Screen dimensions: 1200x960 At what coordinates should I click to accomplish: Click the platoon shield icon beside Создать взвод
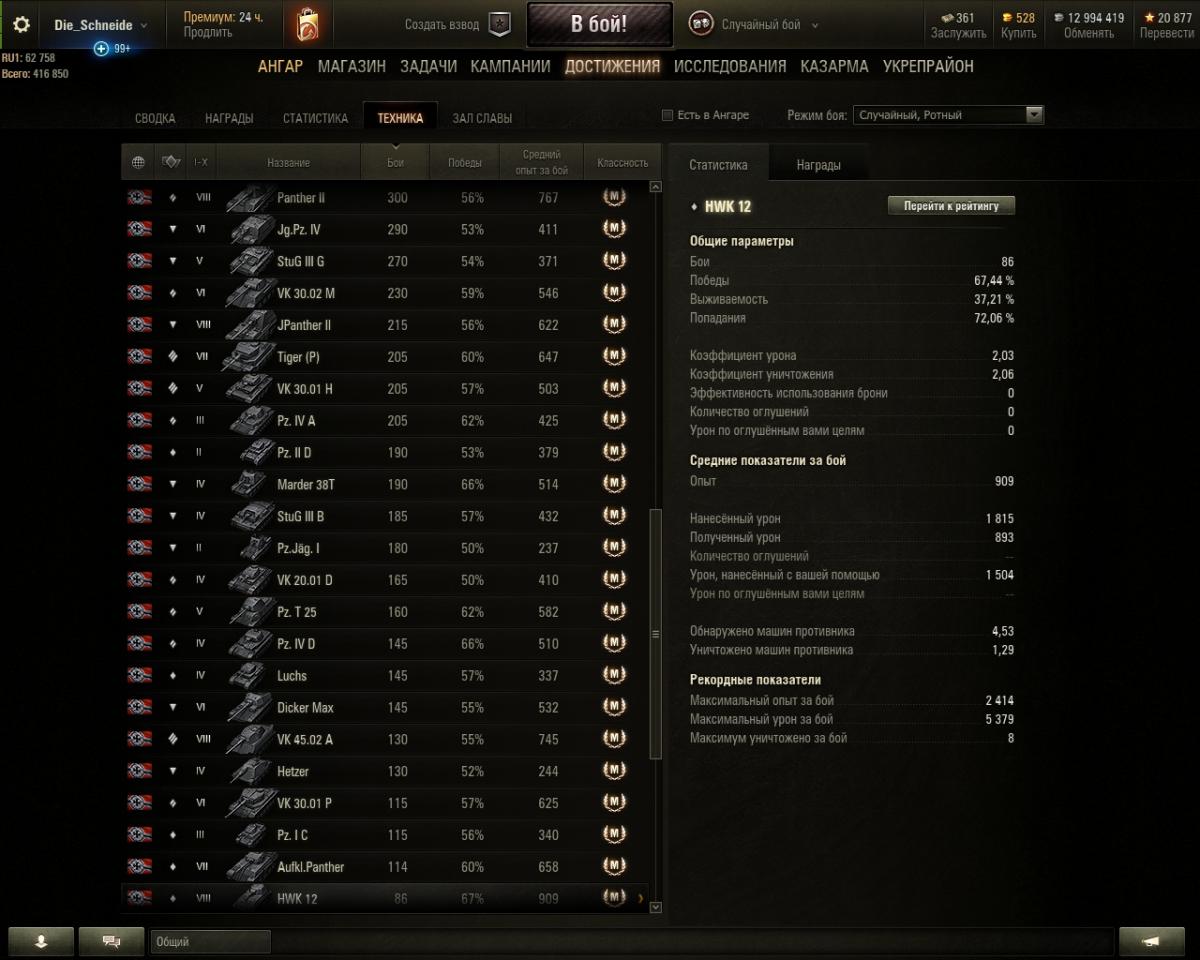(x=499, y=25)
